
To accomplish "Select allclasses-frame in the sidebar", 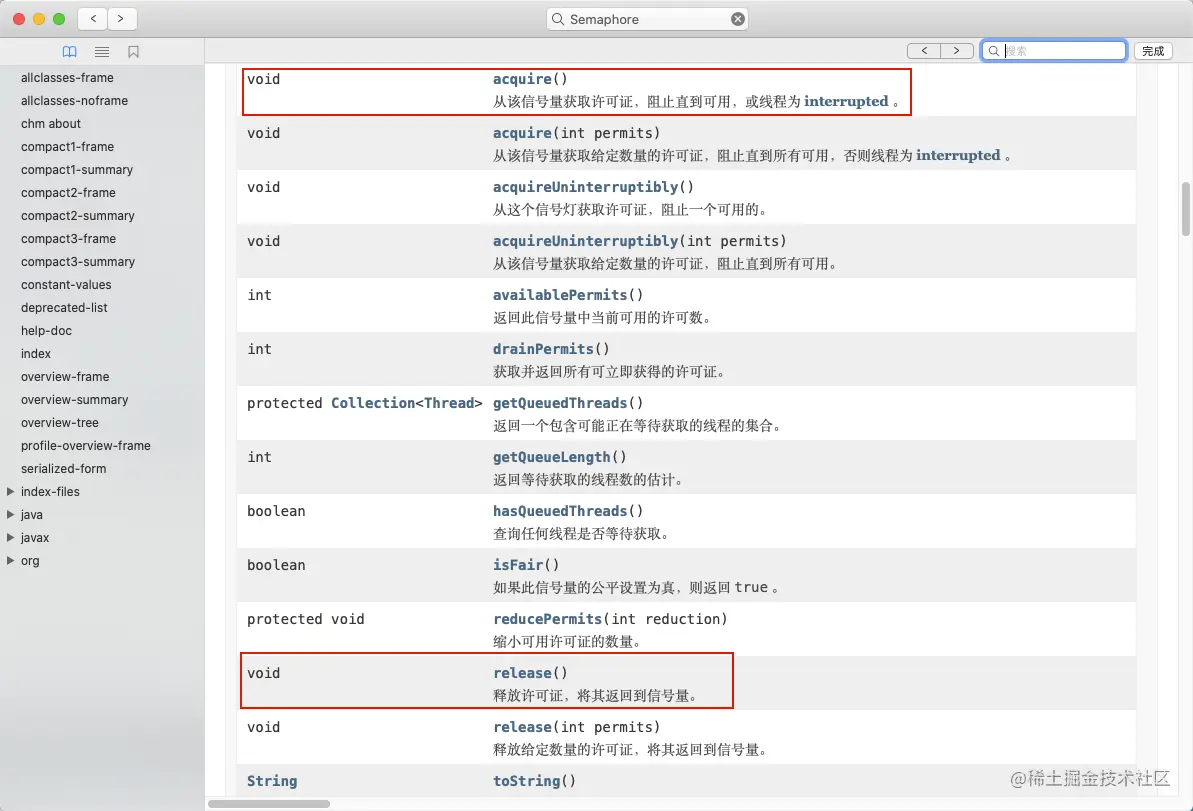I will [x=67, y=78].
